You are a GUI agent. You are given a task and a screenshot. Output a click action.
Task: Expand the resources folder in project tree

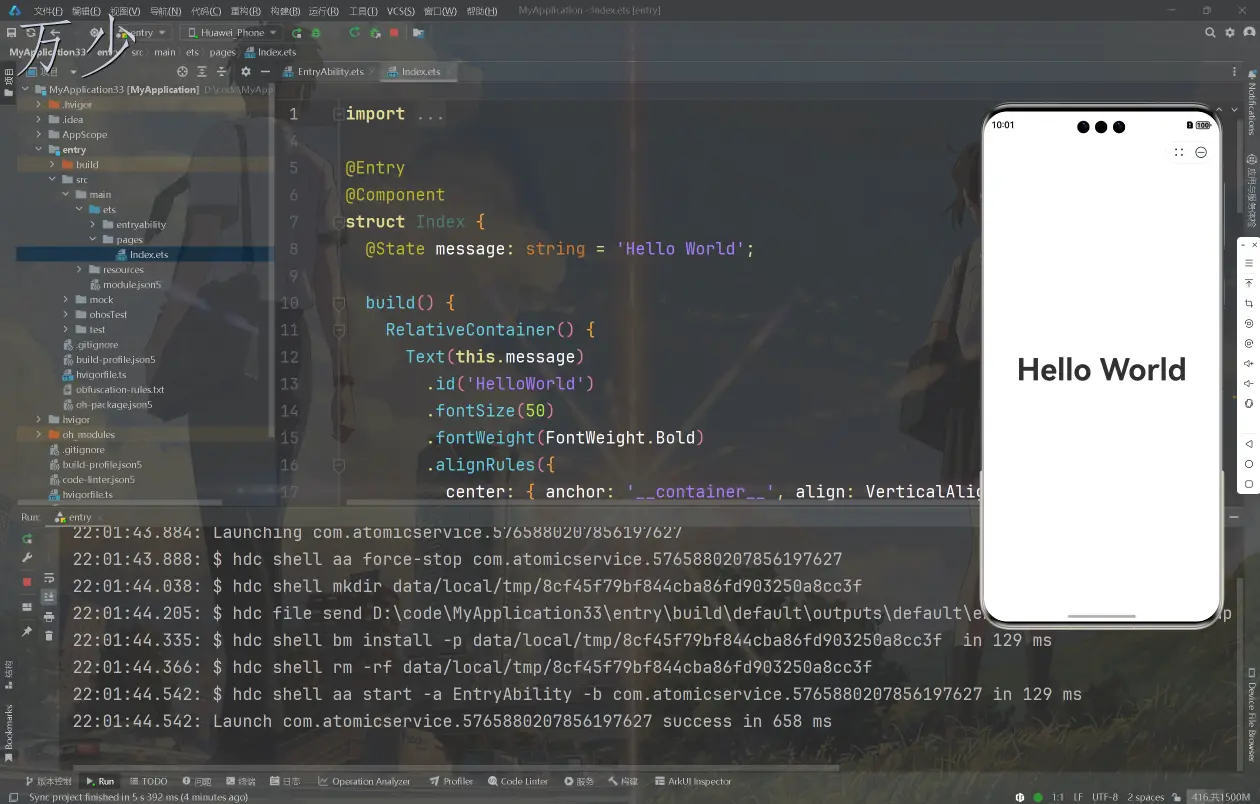point(80,270)
